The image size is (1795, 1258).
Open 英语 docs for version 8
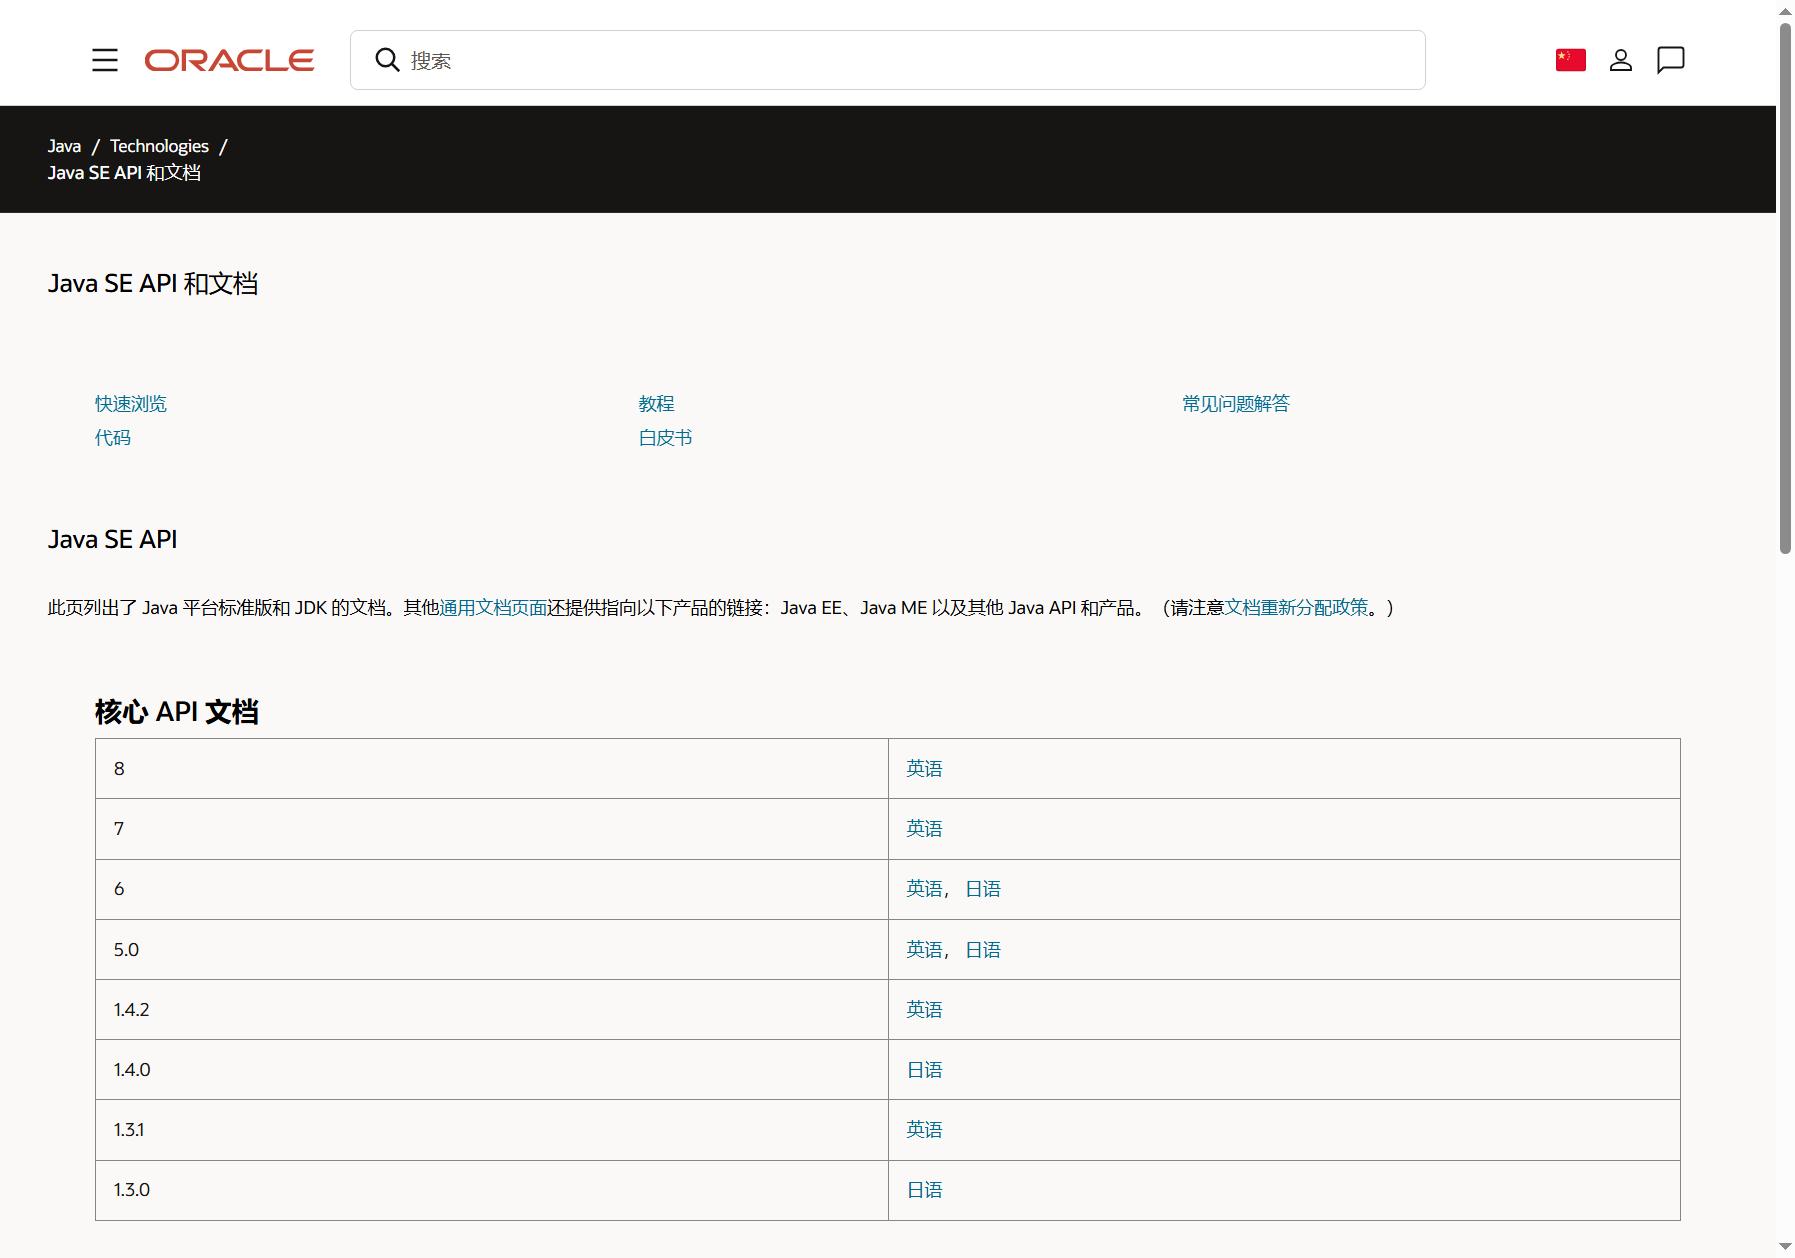pyautogui.click(x=924, y=769)
